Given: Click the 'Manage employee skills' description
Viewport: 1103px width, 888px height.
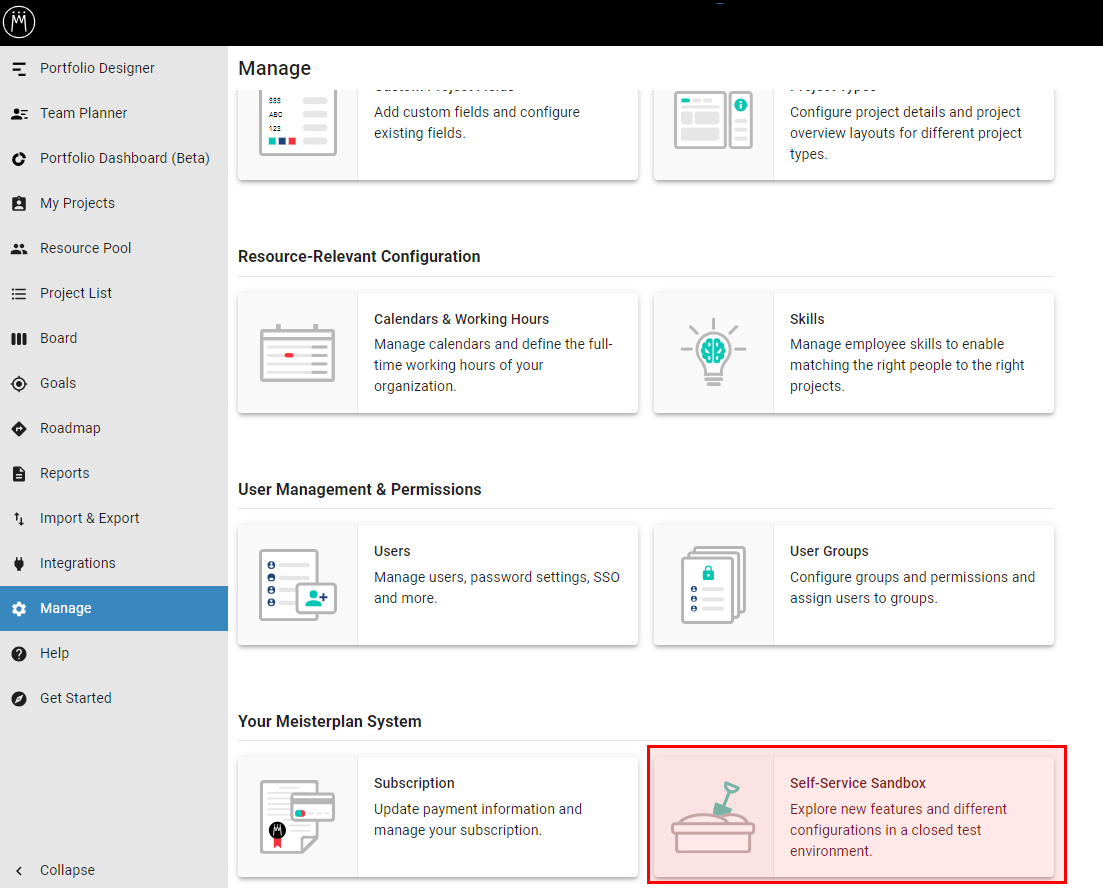Looking at the screenshot, I should [907, 365].
